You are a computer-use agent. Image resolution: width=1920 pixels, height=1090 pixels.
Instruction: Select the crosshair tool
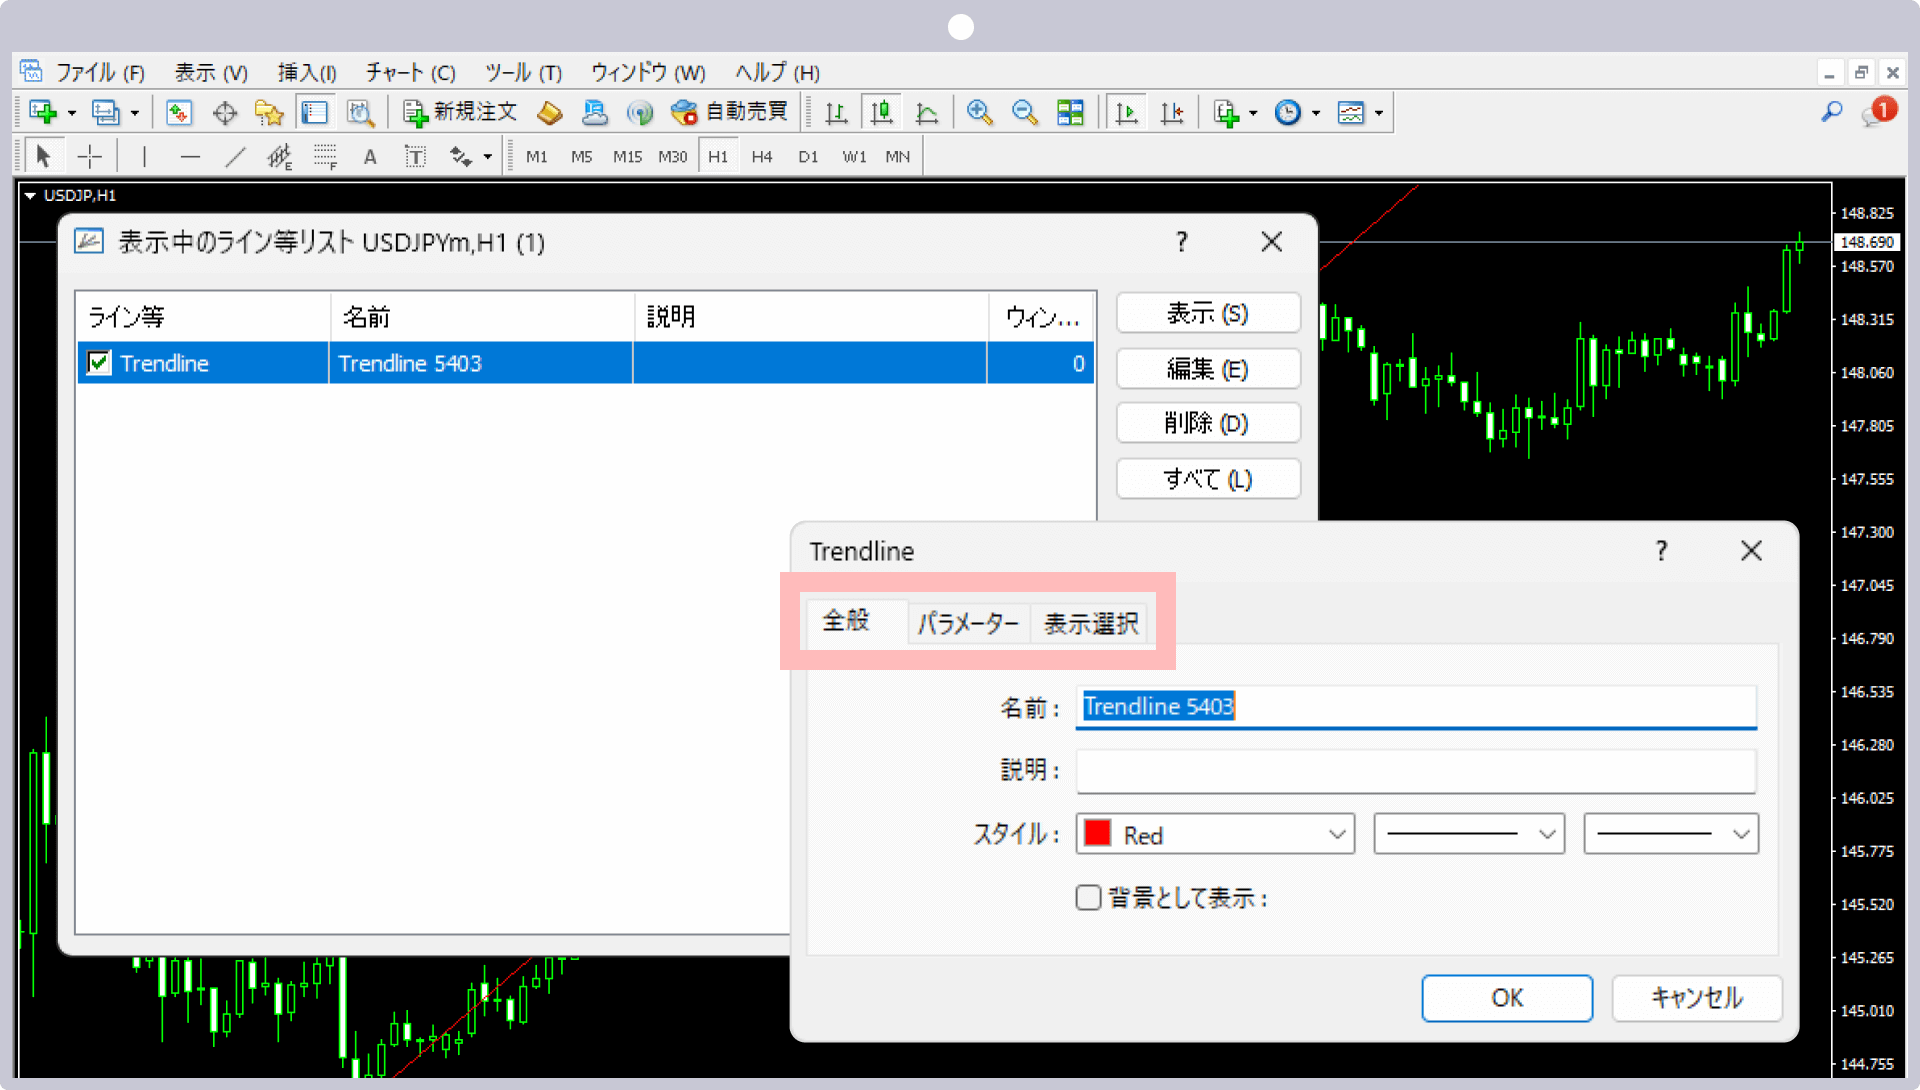pos(90,156)
